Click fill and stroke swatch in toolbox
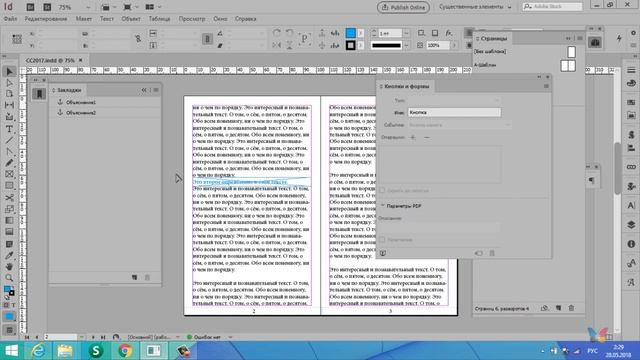The width and height of the screenshot is (640, 360). click(9, 291)
